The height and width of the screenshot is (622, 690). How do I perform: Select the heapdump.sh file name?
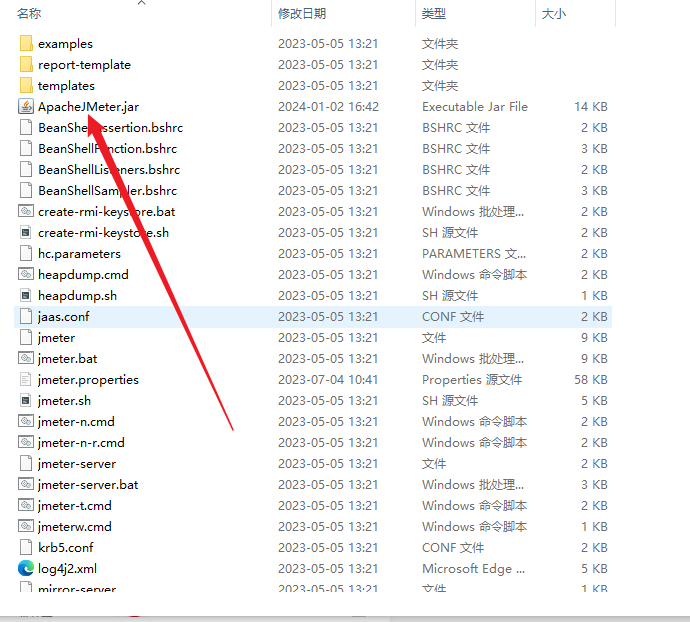tap(77, 296)
